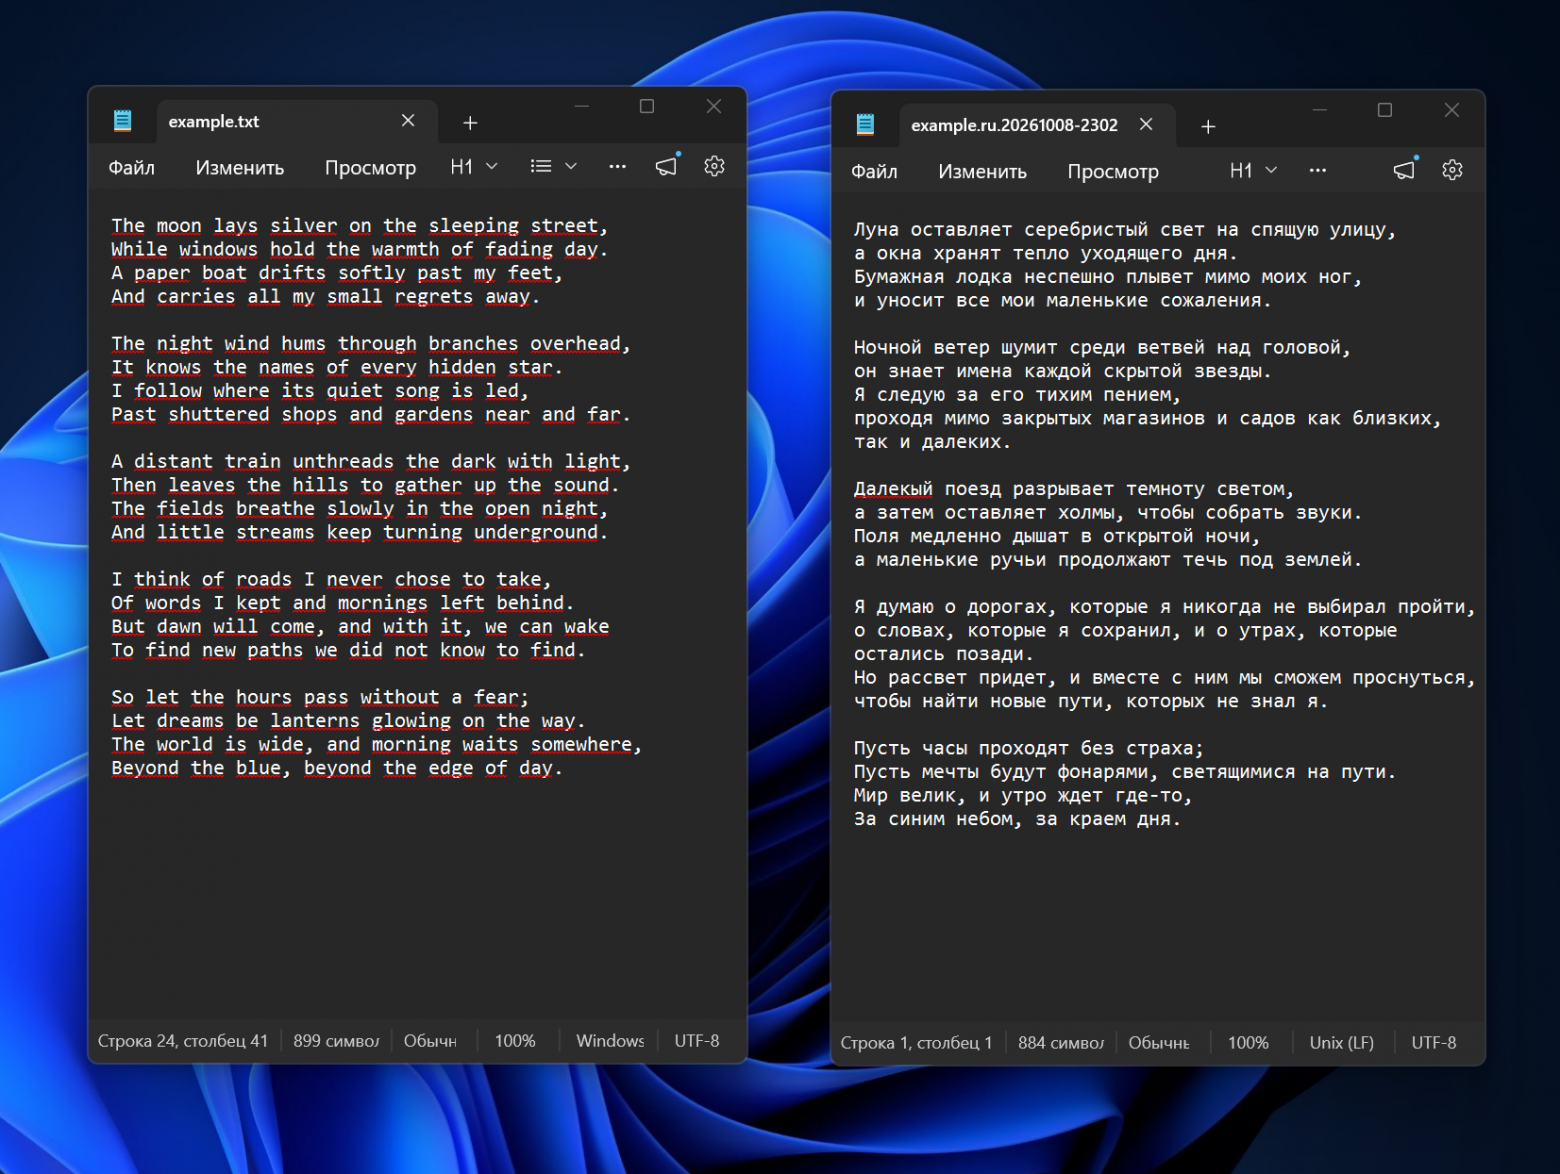The width and height of the screenshot is (1560, 1174).
Task: Click 100% zoom level in example.ru status bar
Action: [x=1248, y=1043]
